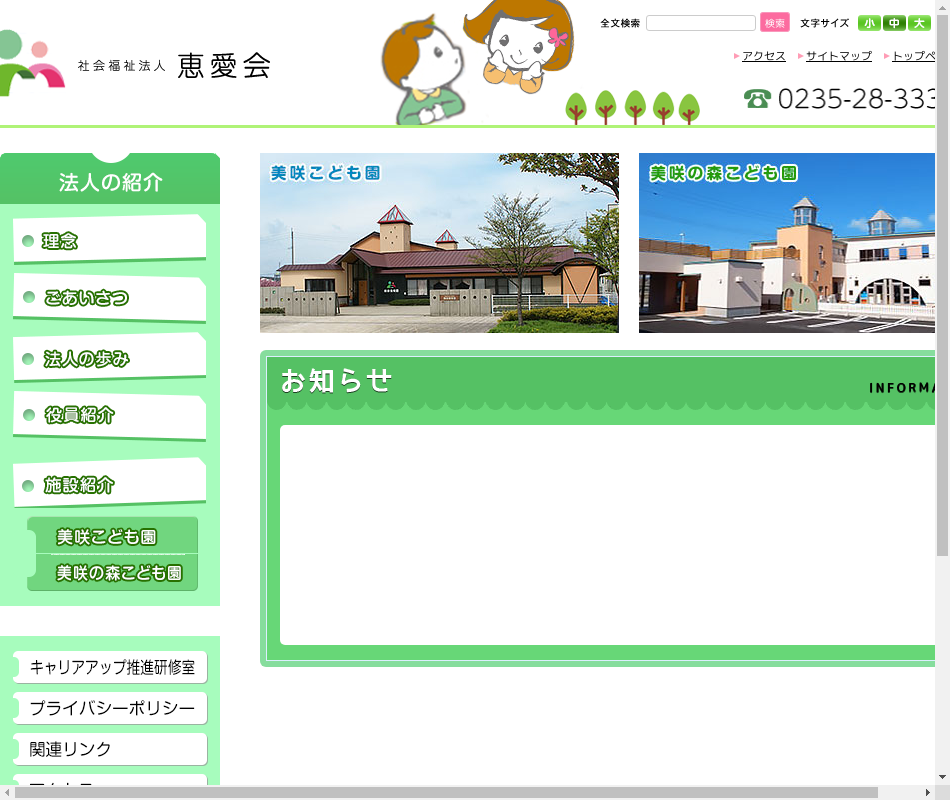
Task: Set text size to large (大)
Action: 919,23
